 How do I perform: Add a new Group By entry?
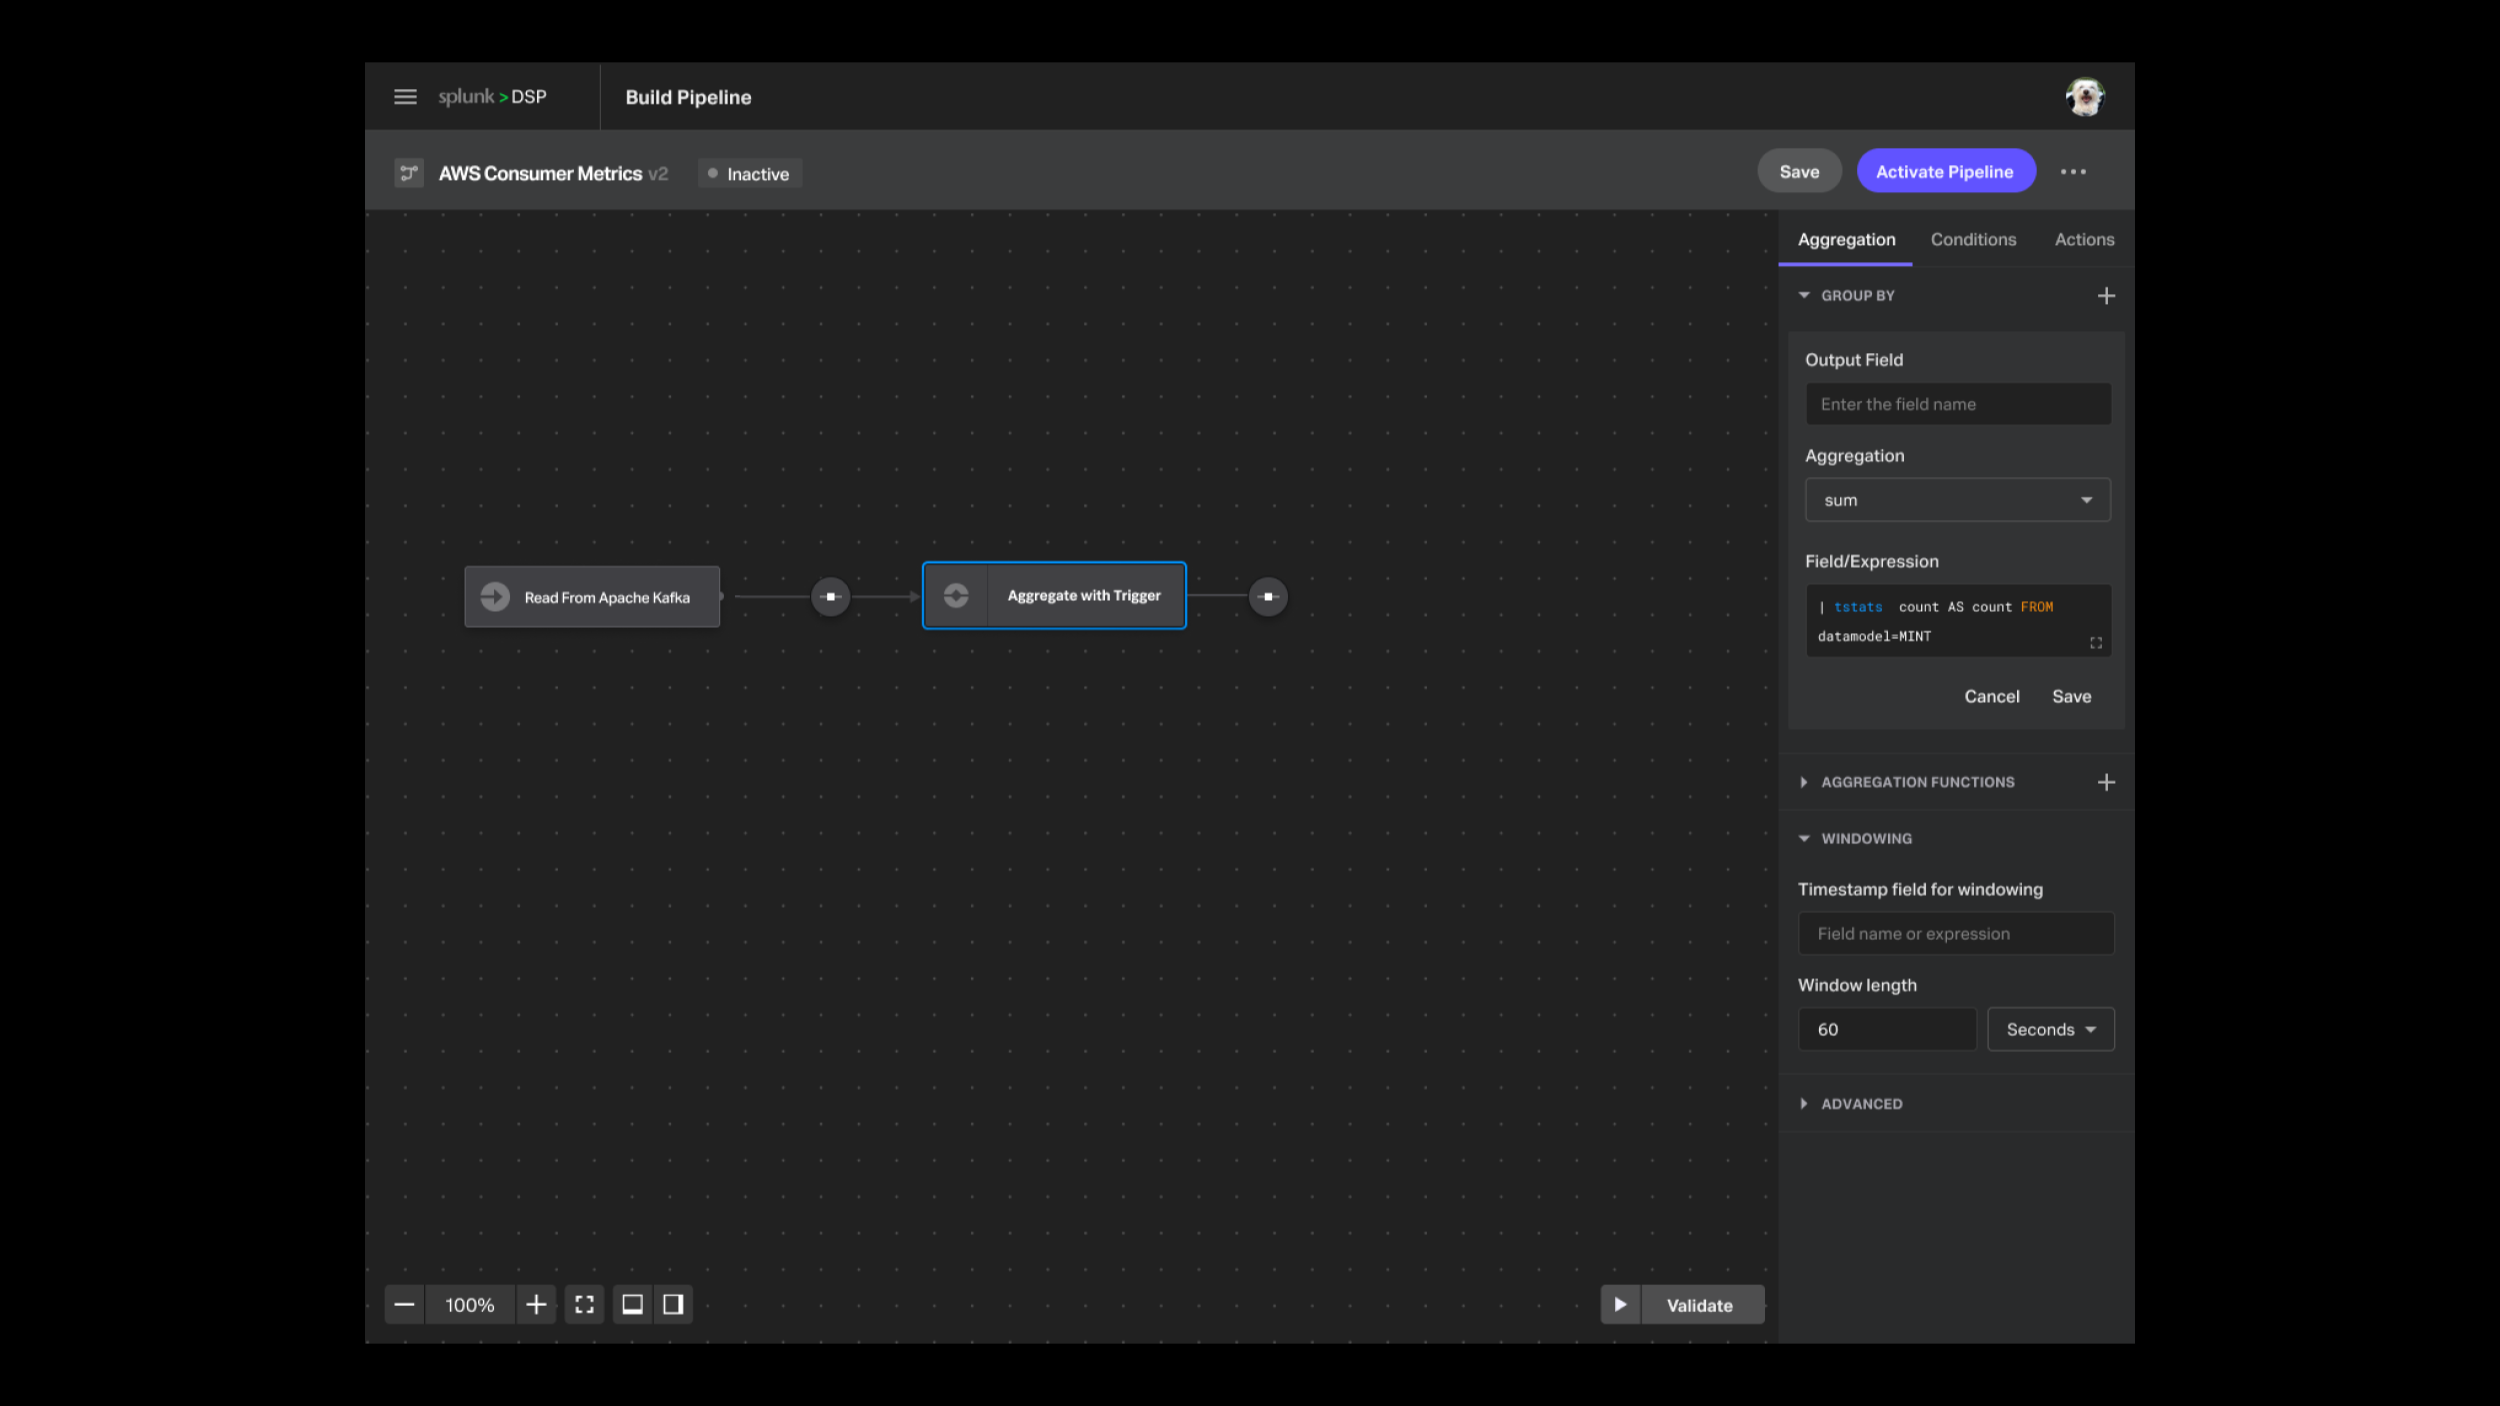(x=2106, y=296)
